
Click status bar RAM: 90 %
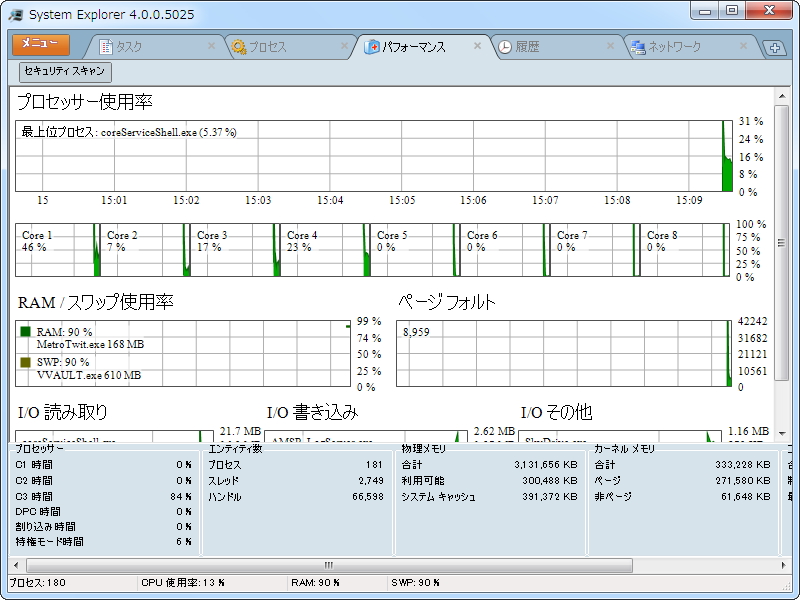[x=315, y=583]
